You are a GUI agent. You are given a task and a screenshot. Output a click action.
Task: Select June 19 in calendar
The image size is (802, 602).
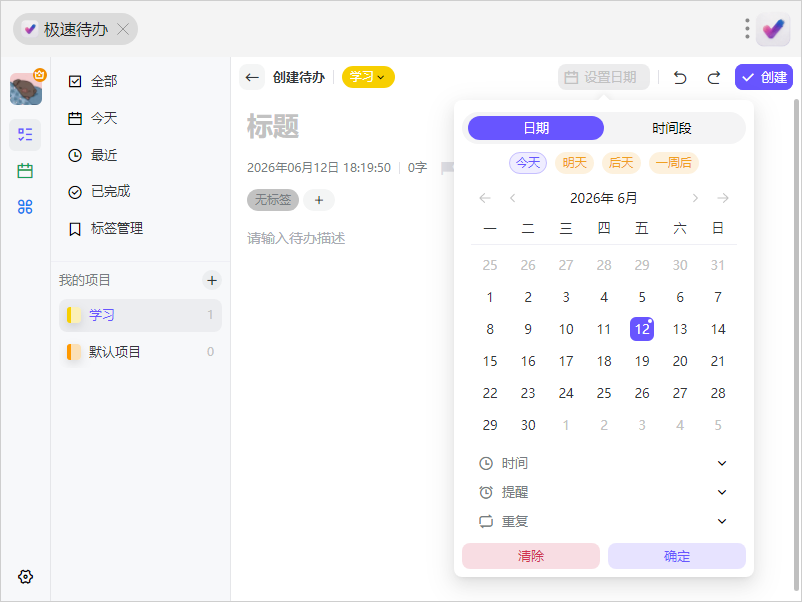[642, 361]
